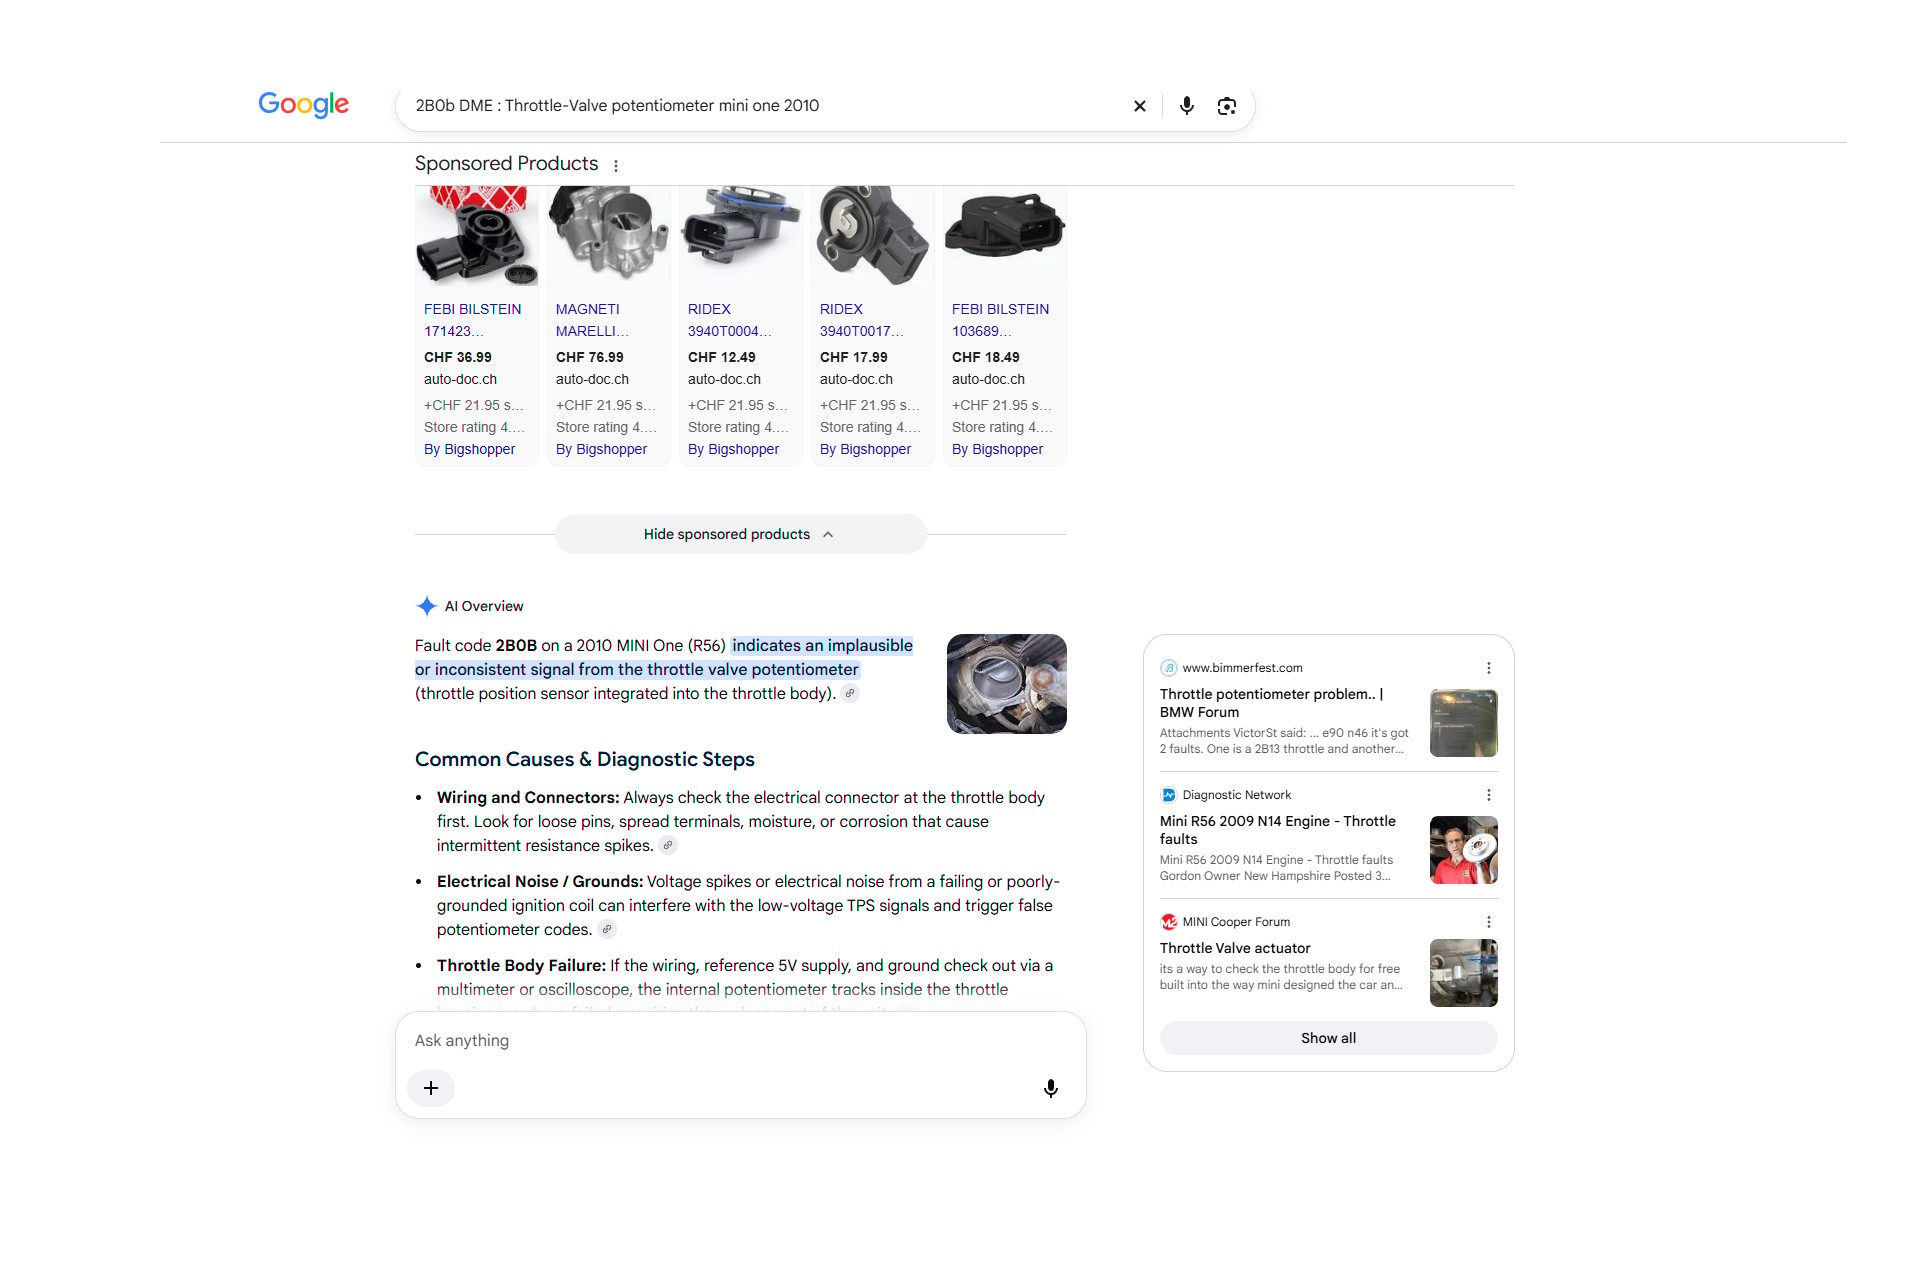
Task: Open RIDEX 3940T0004 product link
Action: 729,320
